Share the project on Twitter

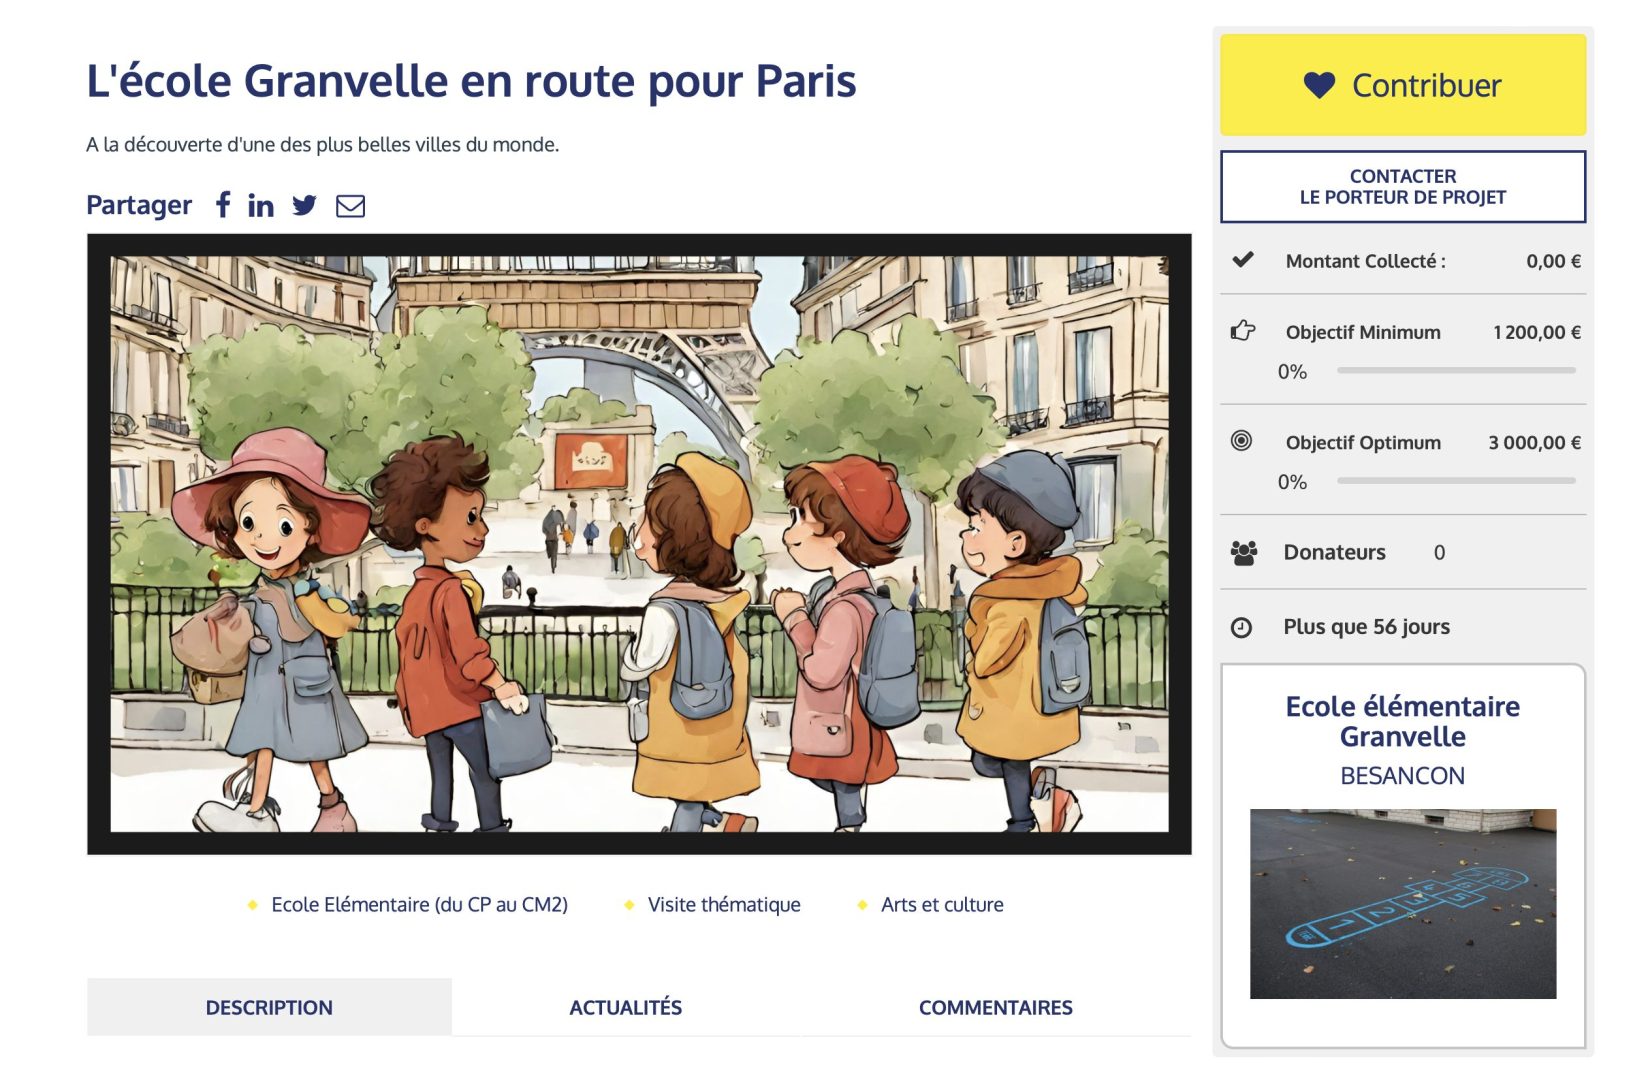304,206
